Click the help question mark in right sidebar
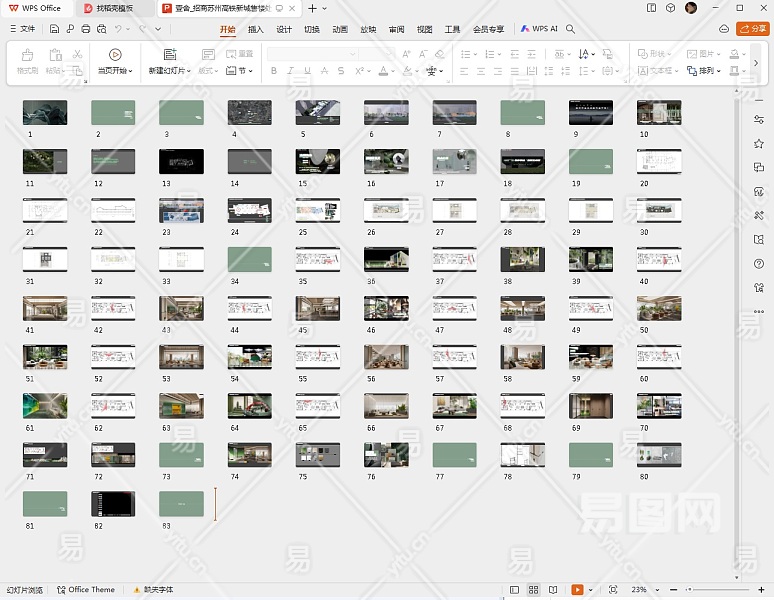 (759, 264)
